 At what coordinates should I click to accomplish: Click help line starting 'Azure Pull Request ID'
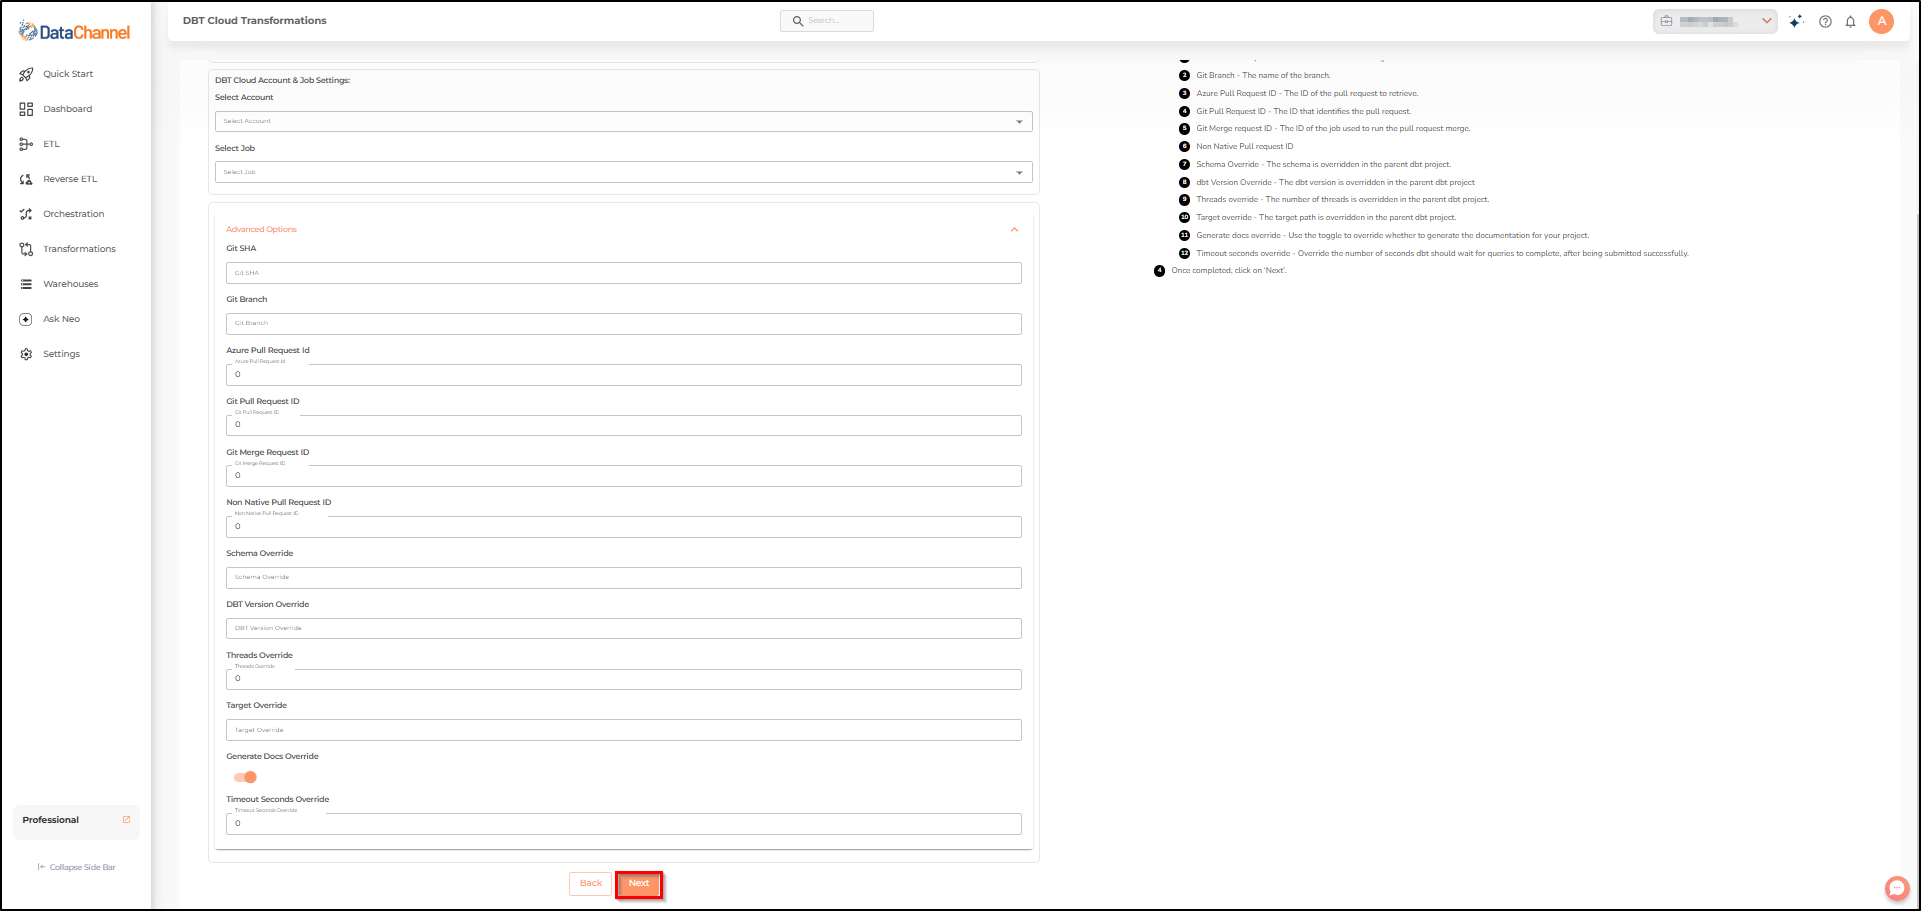pyautogui.click(x=1307, y=94)
